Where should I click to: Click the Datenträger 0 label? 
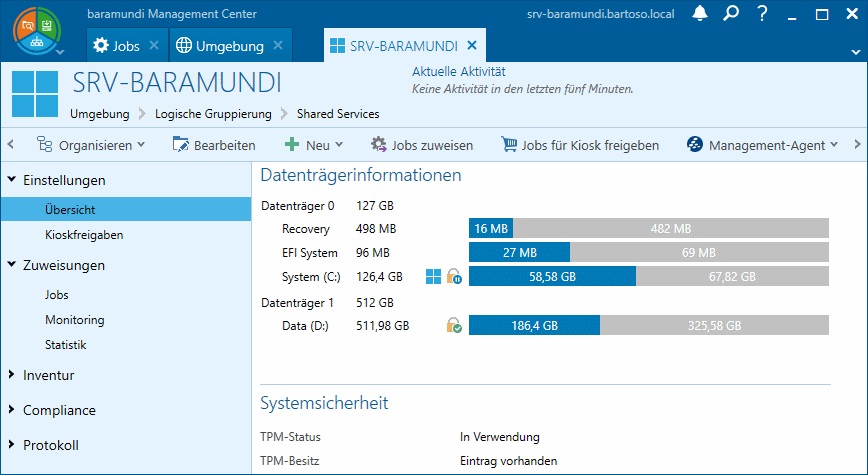(298, 206)
